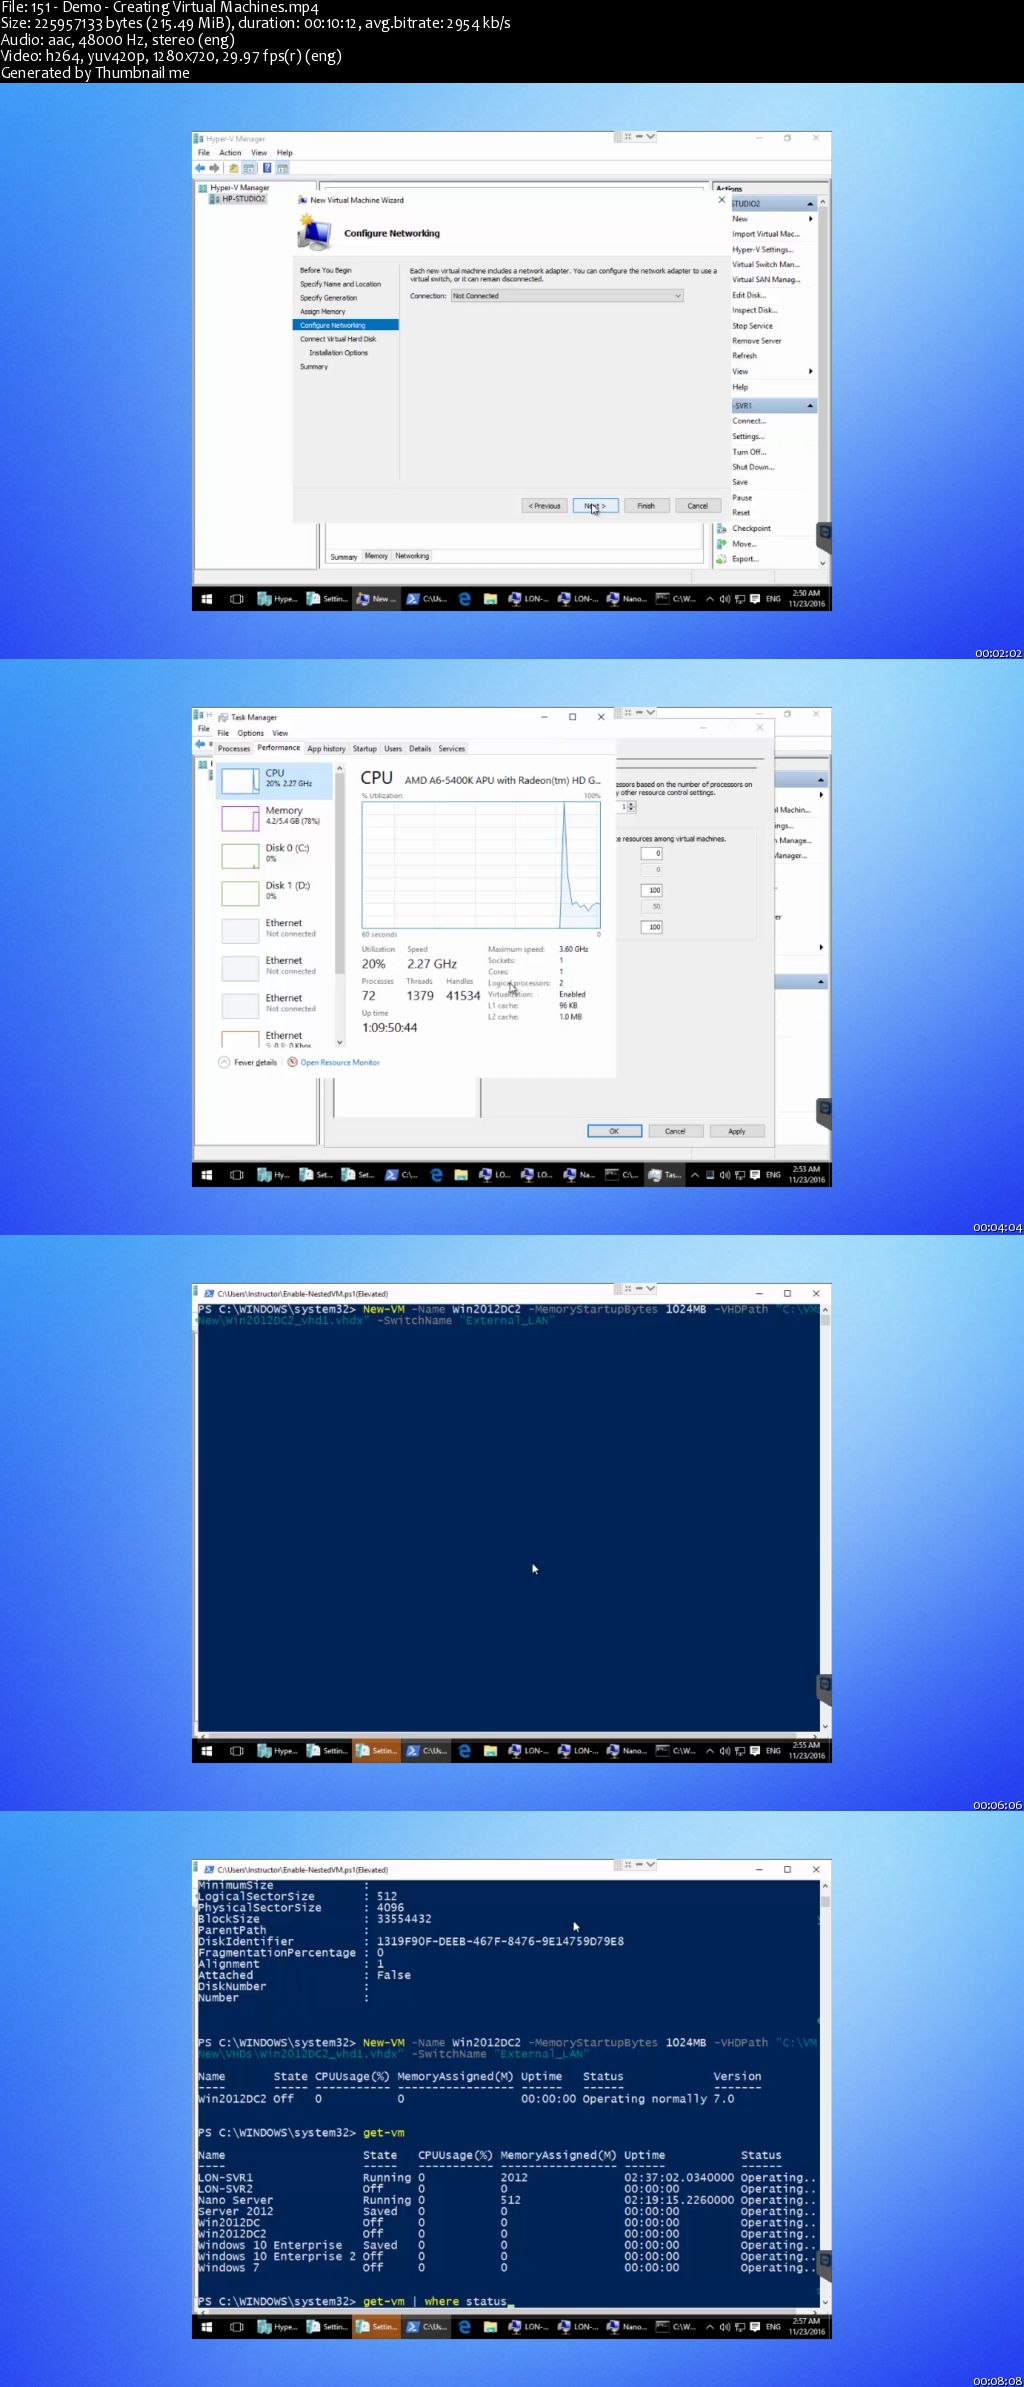This screenshot has width=1024, height=2387.
Task: Click volume icon in tray showing 2:50 AM
Action: (724, 599)
